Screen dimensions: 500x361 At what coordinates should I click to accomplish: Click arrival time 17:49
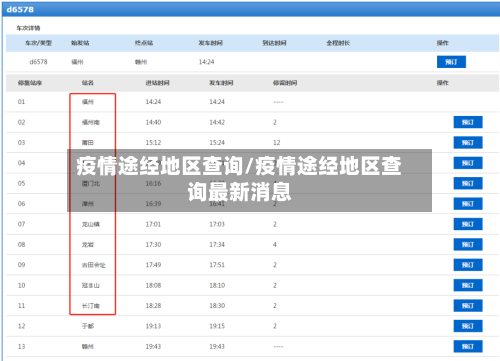pyautogui.click(x=153, y=265)
